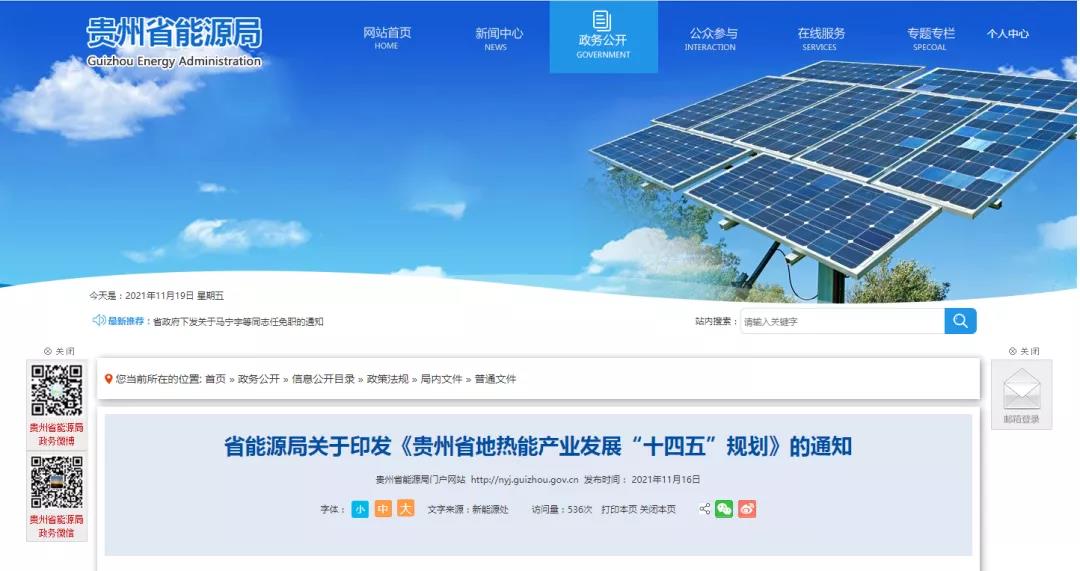Click the 政务公开 document icon in navigation

(x=602, y=20)
